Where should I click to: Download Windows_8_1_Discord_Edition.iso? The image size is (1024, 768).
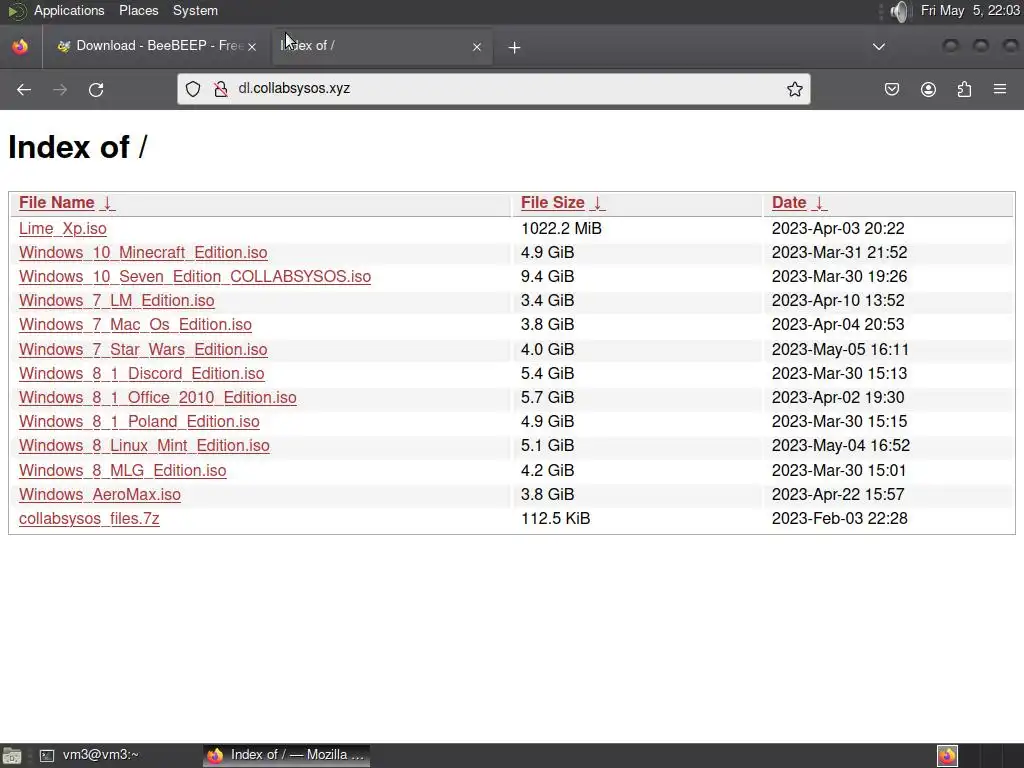point(142,374)
